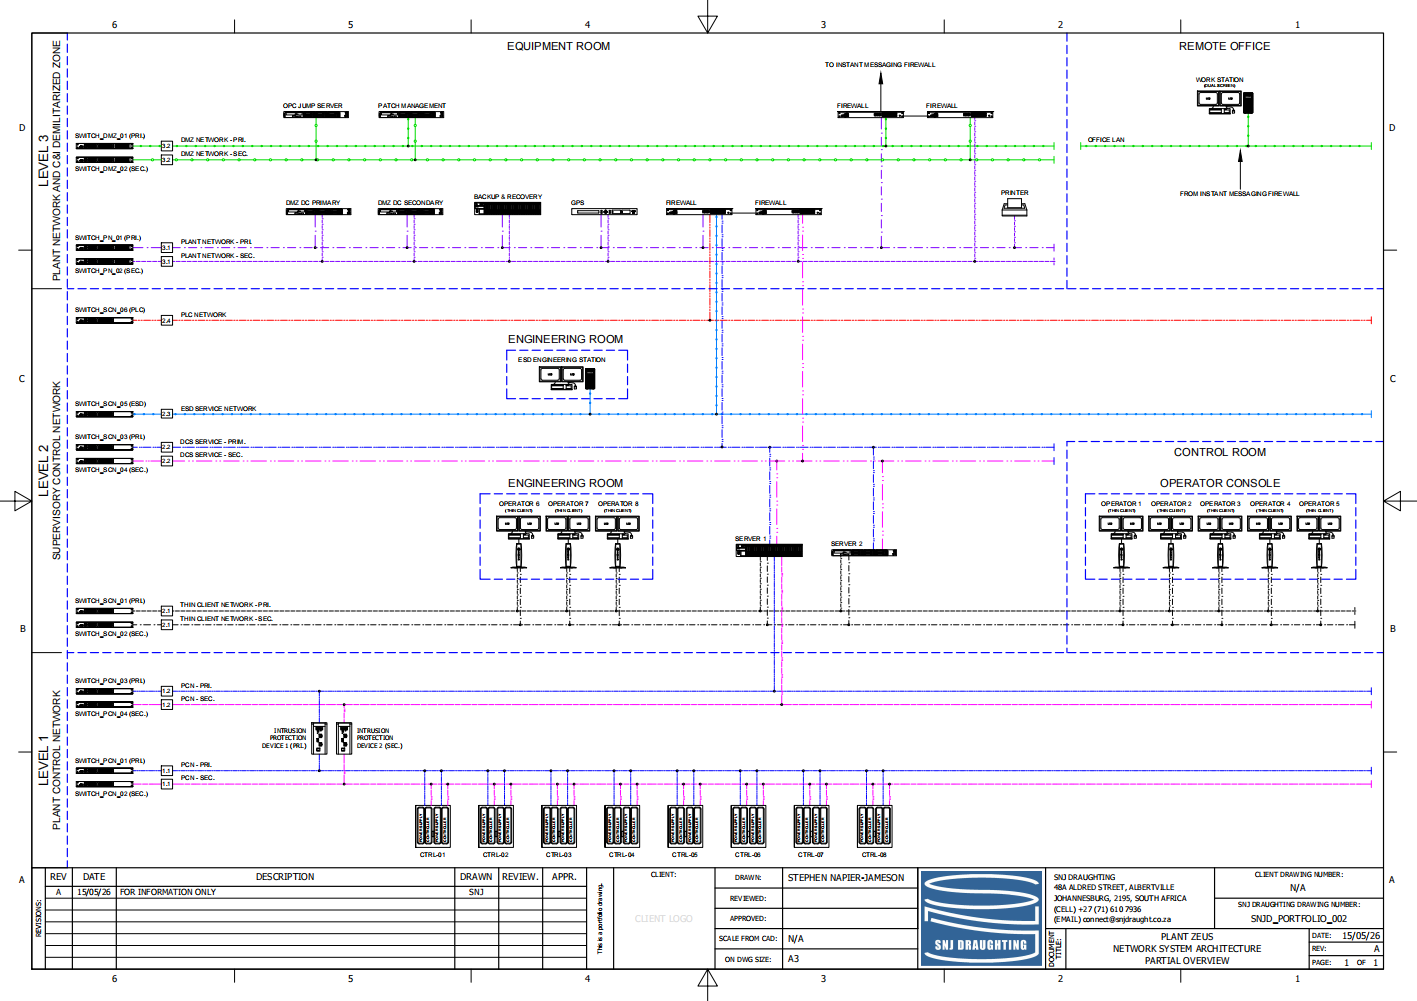This screenshot has height=1001, width=1417.
Task: Click the CTRL-06 controller symbol
Action: (x=748, y=826)
